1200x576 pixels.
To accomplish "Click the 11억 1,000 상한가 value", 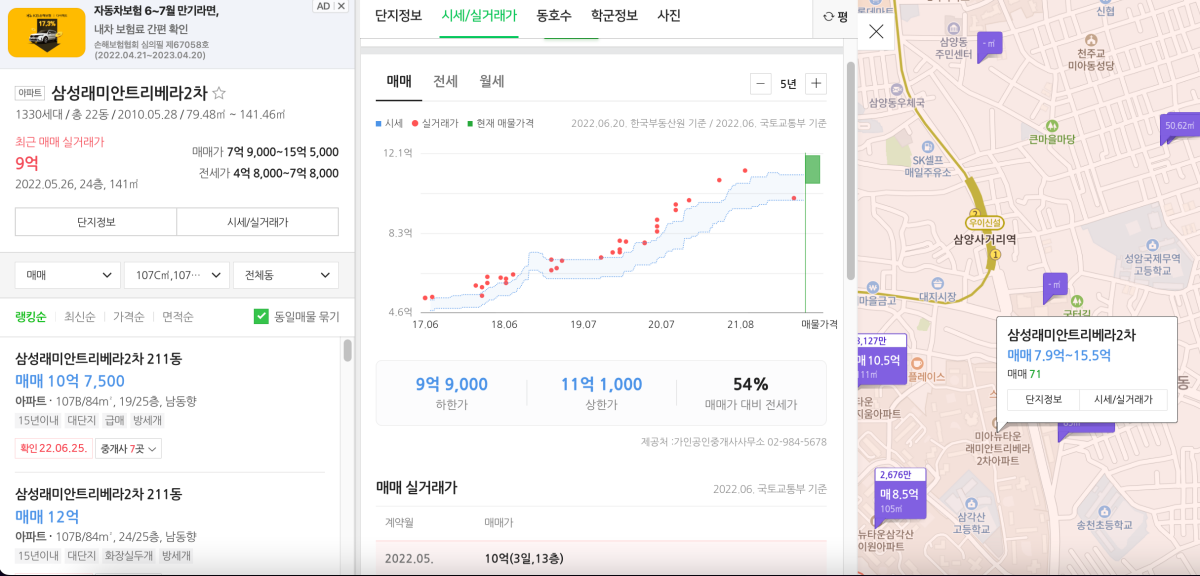I will point(601,384).
